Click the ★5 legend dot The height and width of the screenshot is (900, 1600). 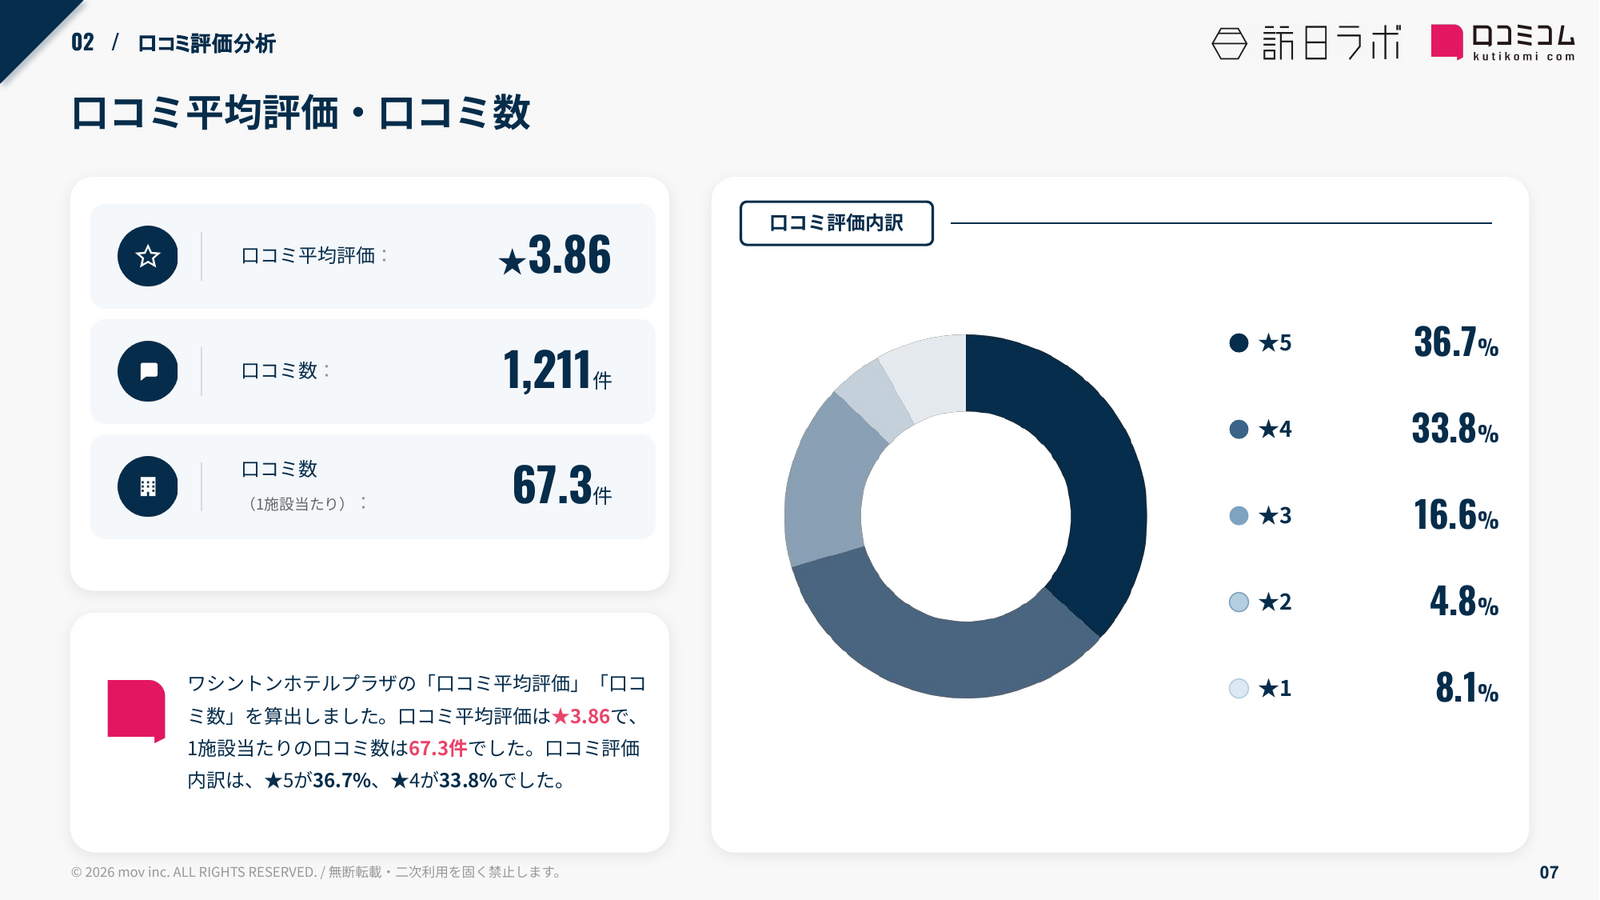(1239, 343)
